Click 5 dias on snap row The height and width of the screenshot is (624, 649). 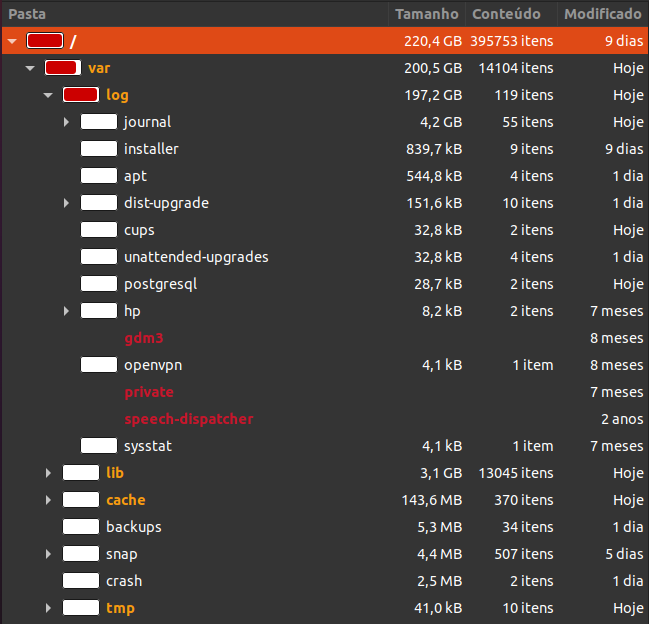624,554
